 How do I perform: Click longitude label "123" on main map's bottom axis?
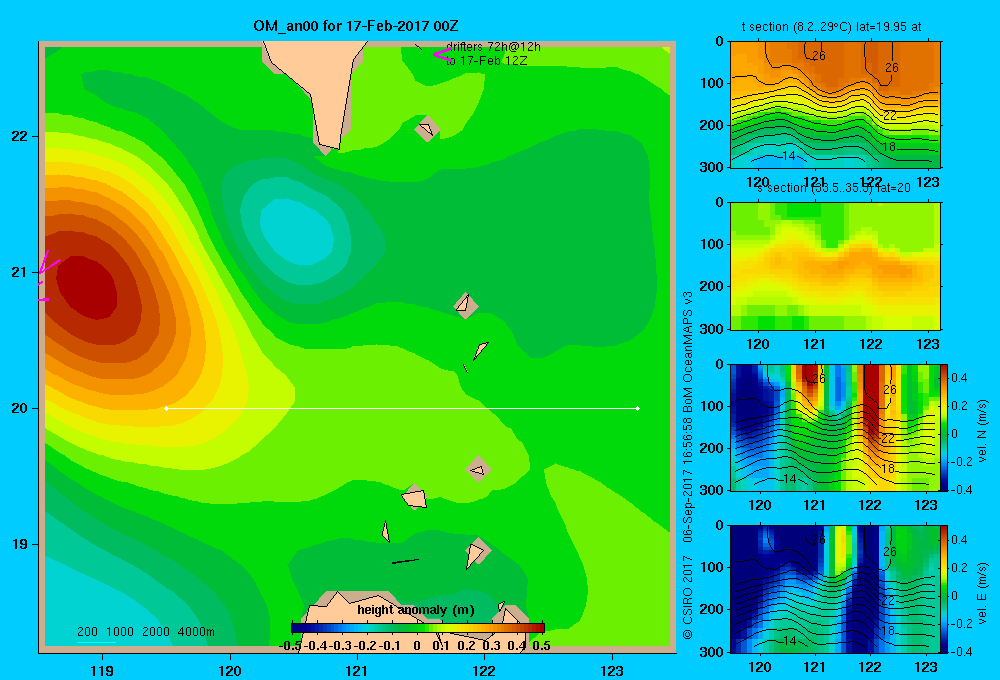point(612,670)
